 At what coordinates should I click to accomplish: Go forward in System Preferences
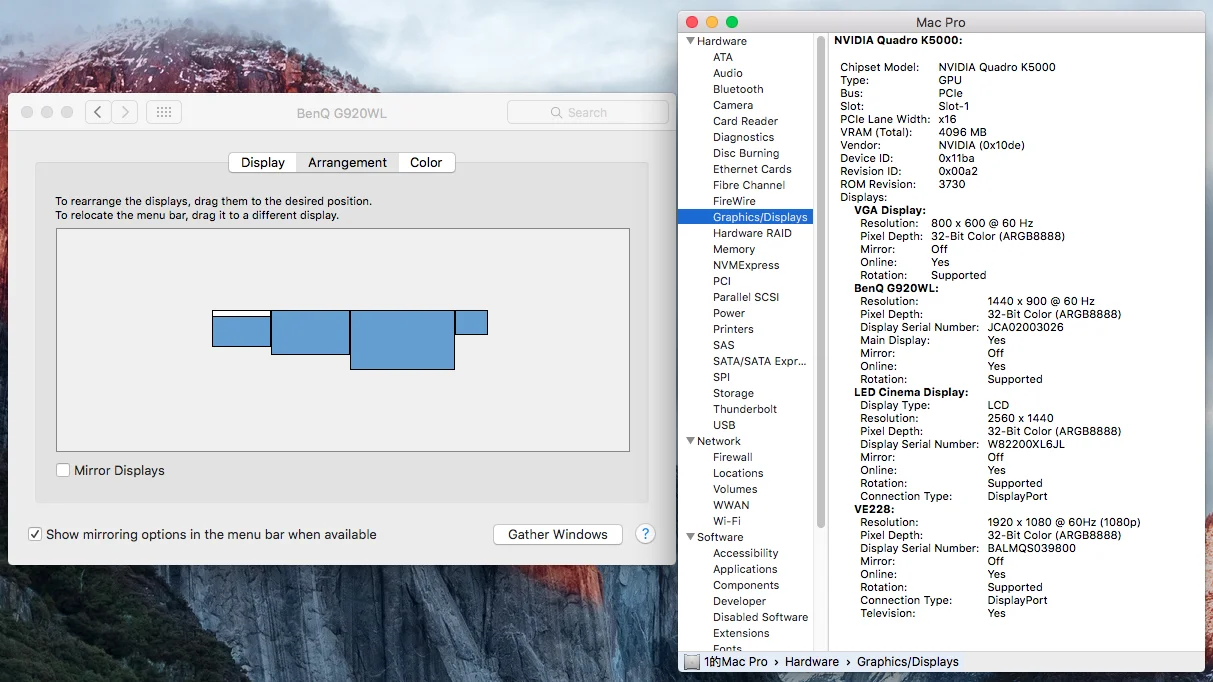click(125, 112)
